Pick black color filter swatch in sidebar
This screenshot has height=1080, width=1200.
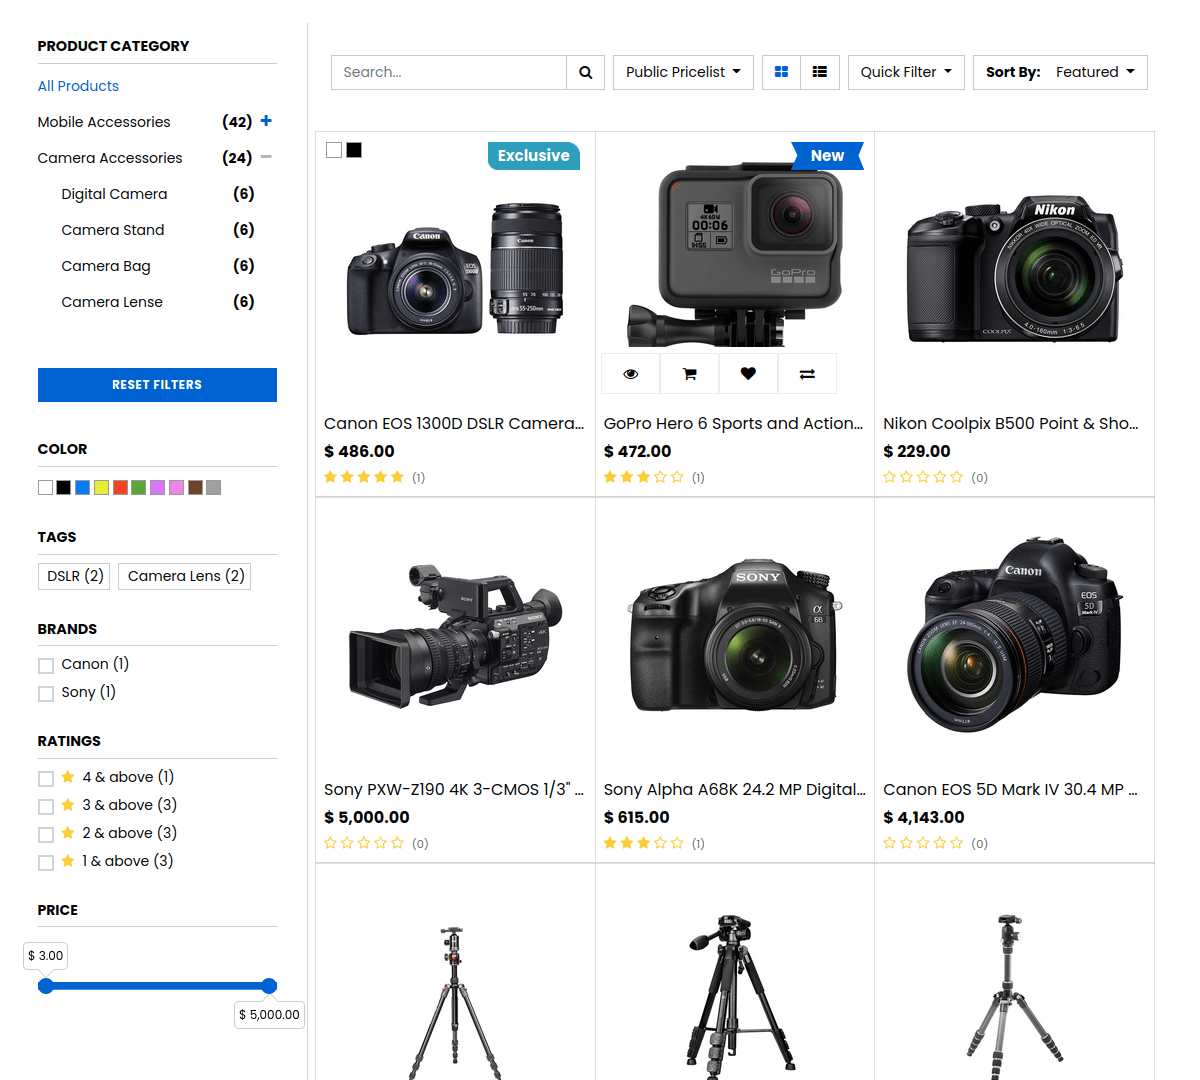coord(64,488)
